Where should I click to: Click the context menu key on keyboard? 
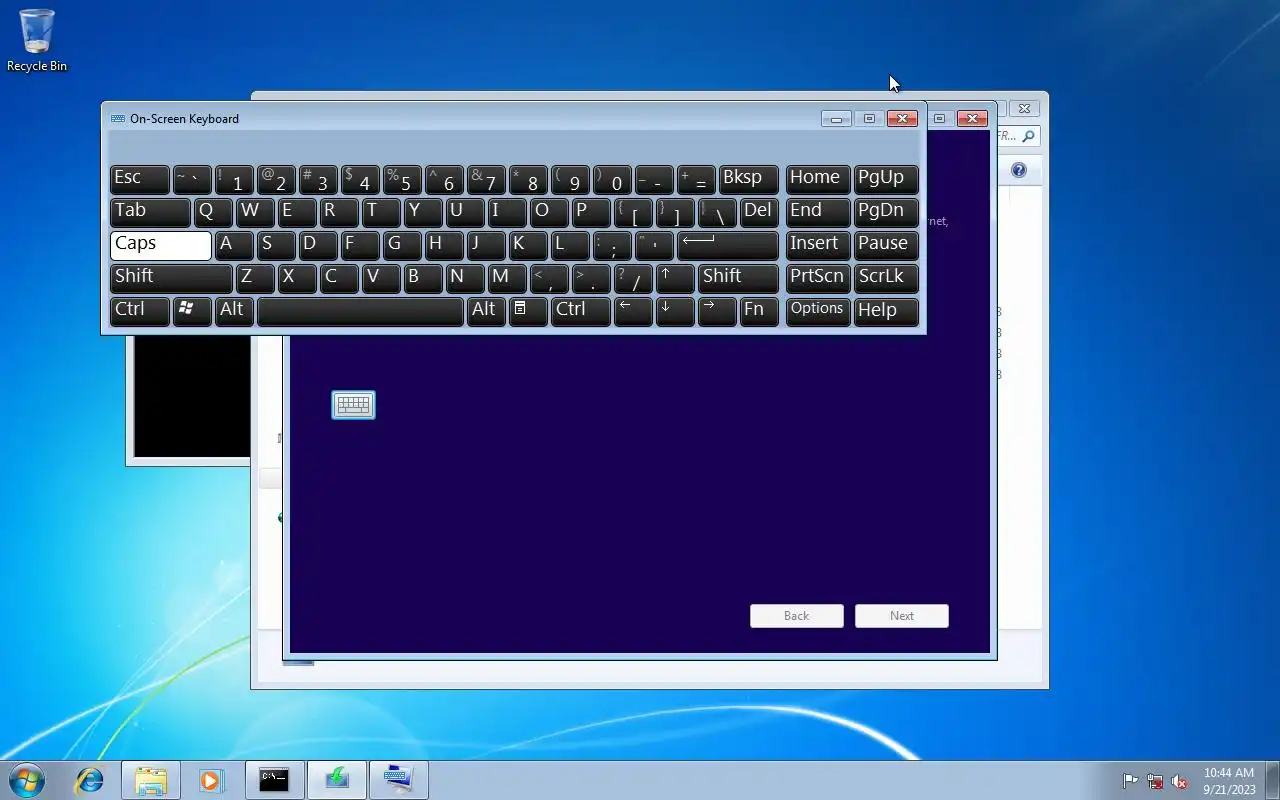tap(528, 311)
